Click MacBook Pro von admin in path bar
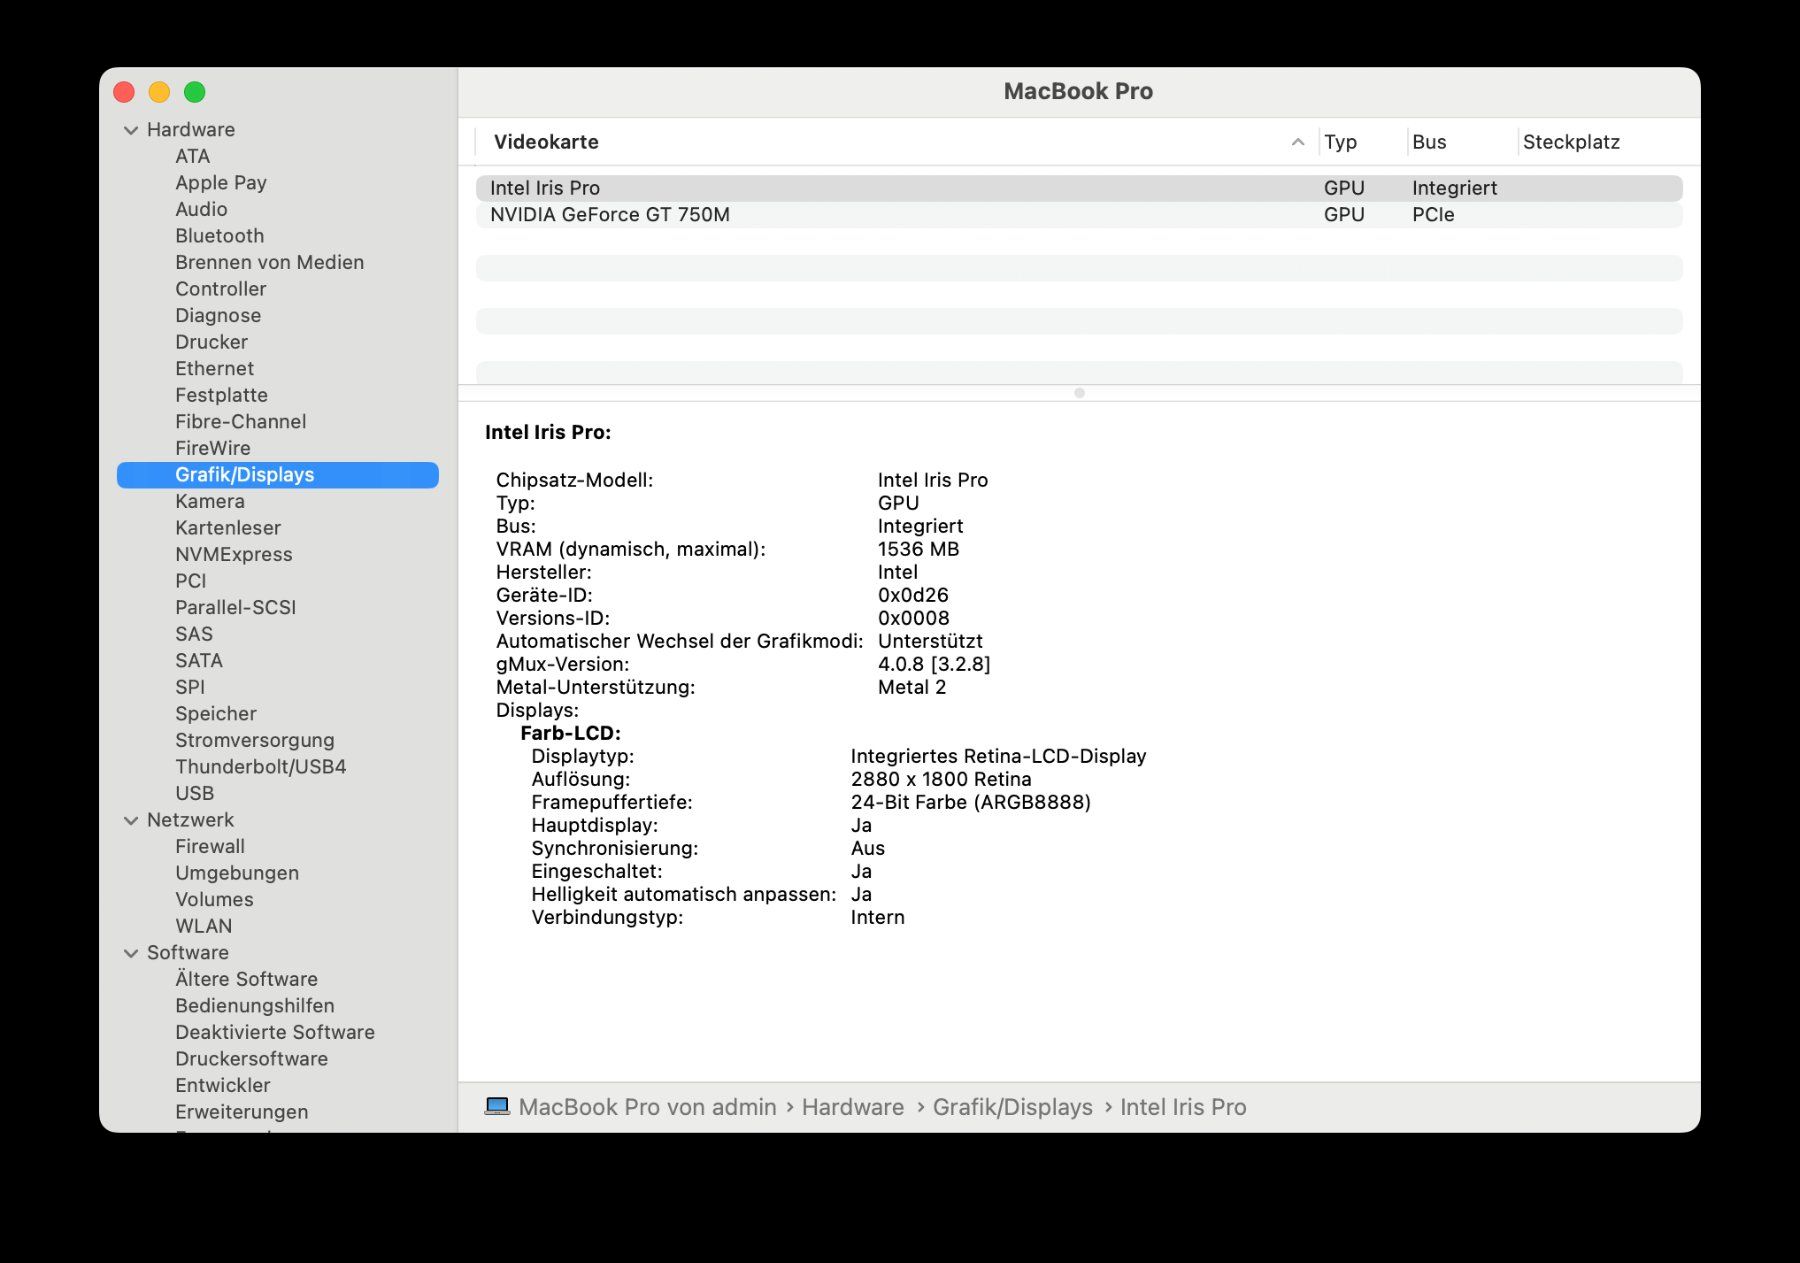Screen dimensions: 1800x1263 (x=647, y=1107)
